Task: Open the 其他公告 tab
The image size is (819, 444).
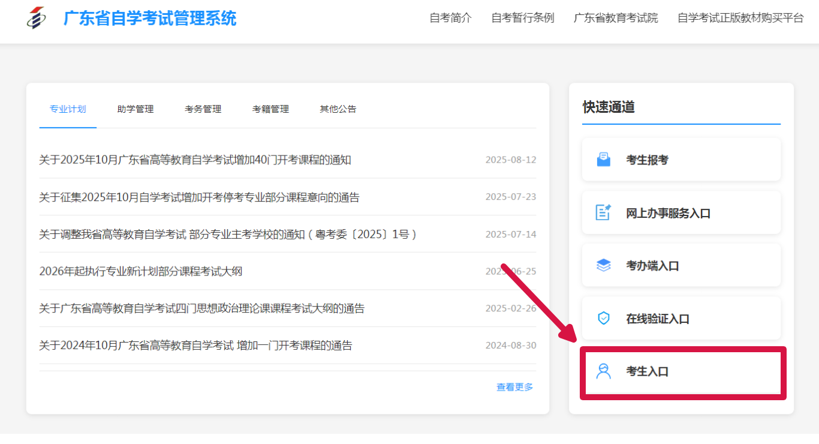Action: click(338, 109)
